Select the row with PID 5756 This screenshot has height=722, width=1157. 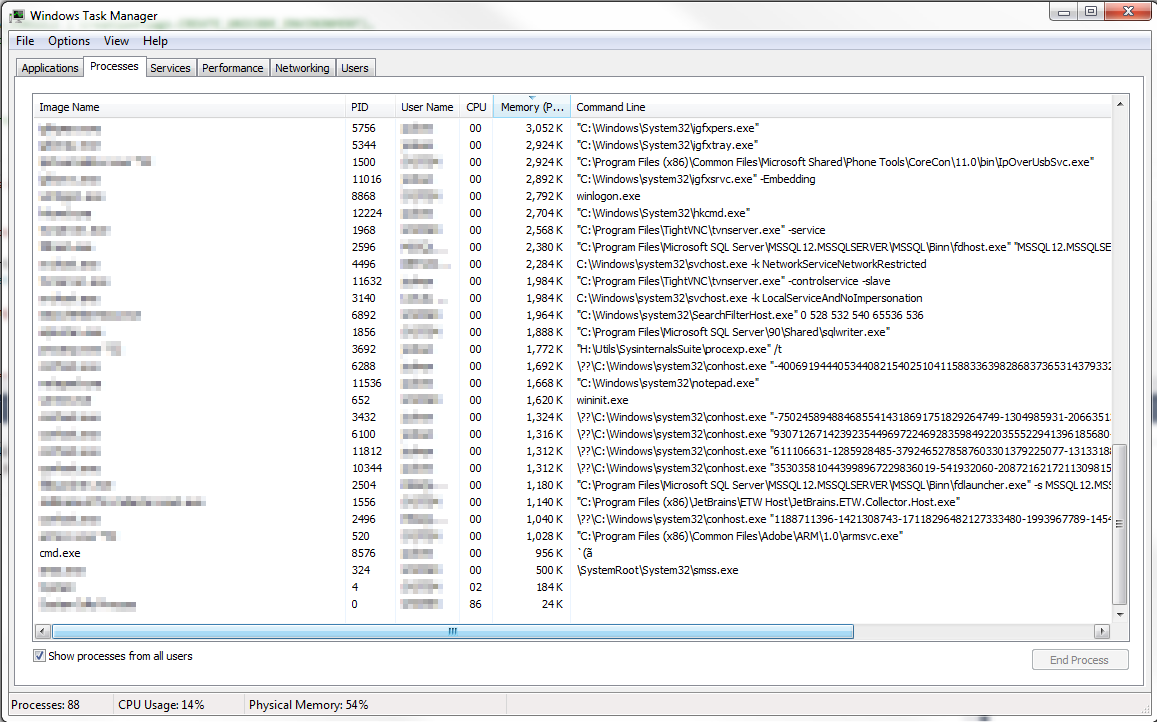pos(573,128)
